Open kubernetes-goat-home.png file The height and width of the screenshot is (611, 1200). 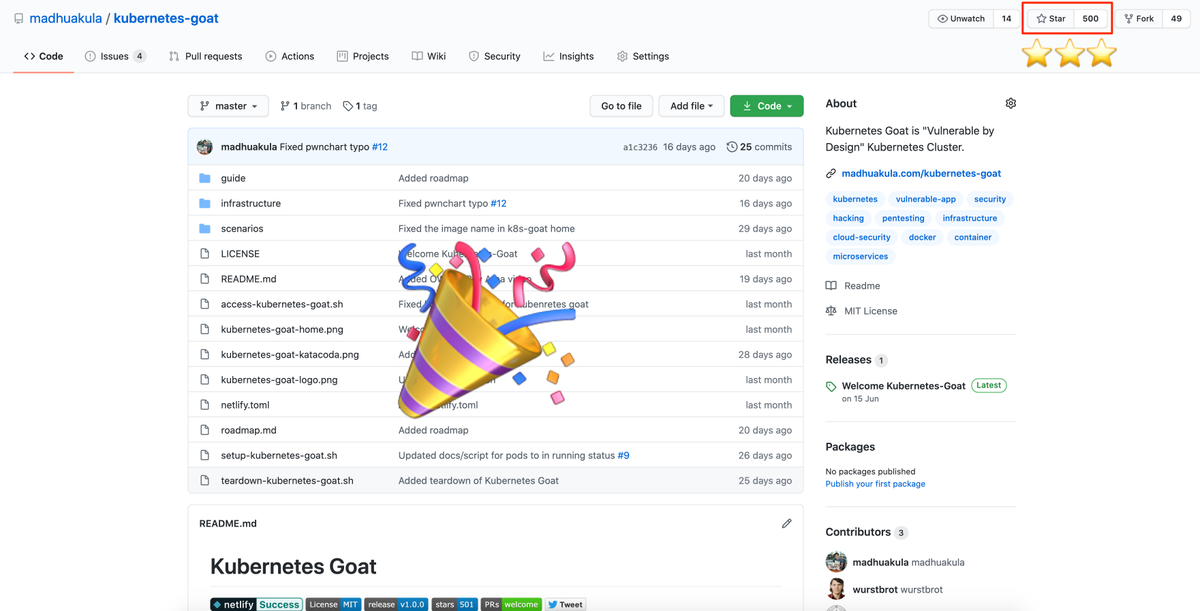[282, 329]
